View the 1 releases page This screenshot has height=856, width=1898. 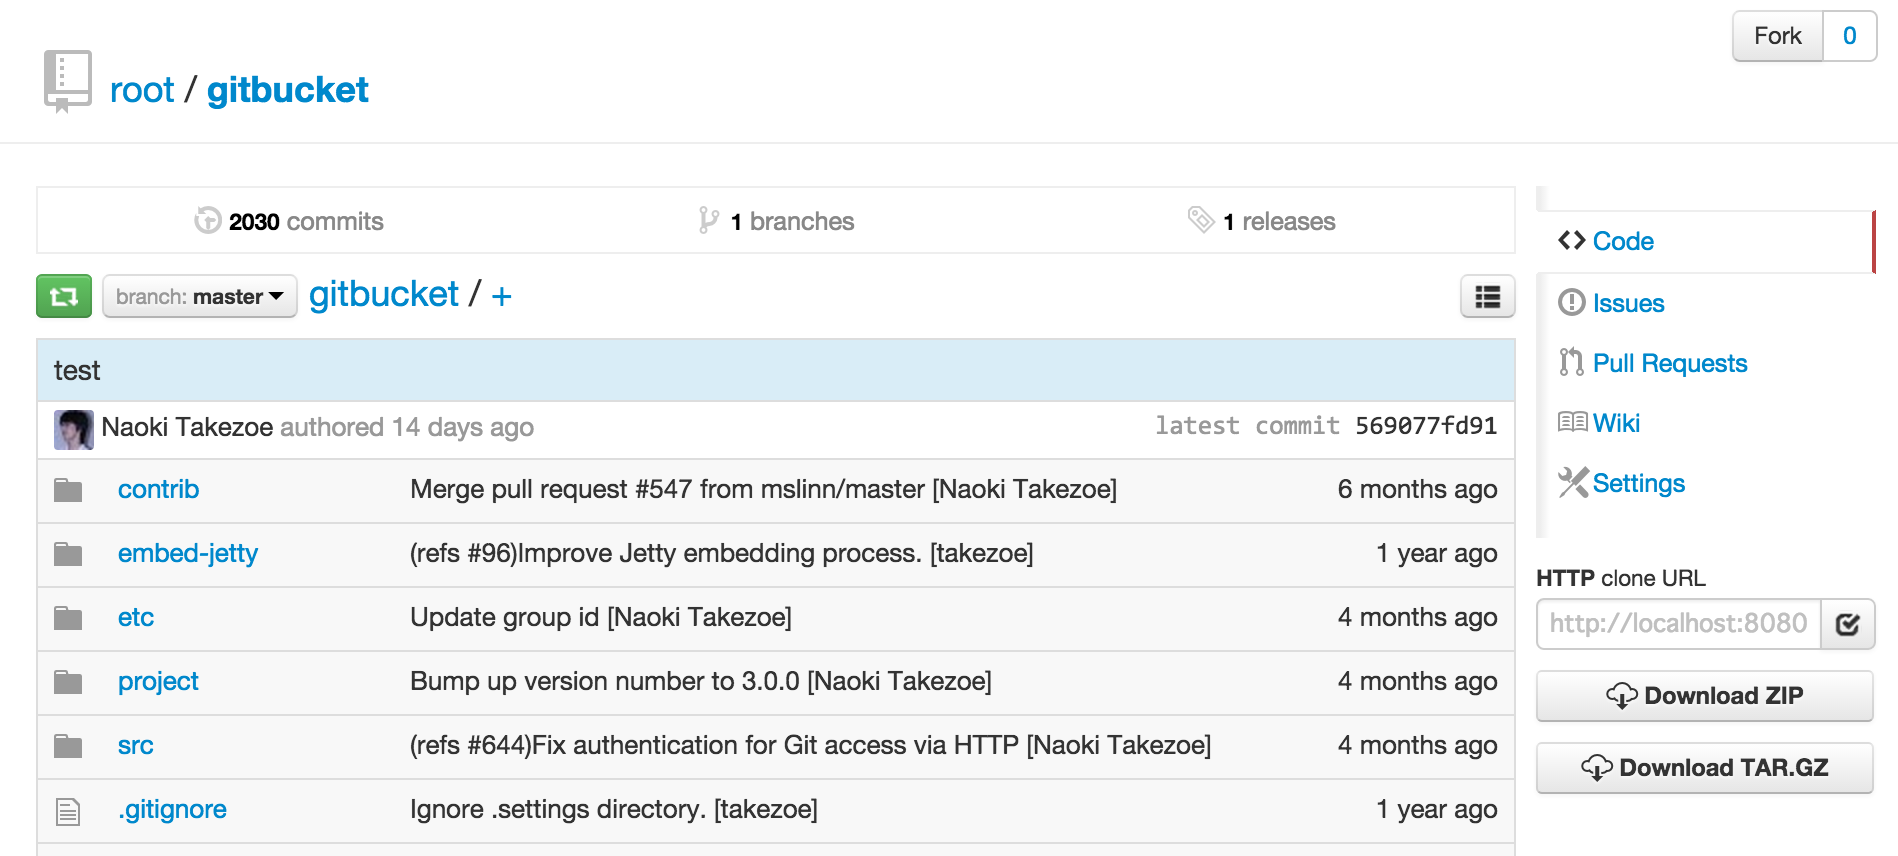(1261, 221)
